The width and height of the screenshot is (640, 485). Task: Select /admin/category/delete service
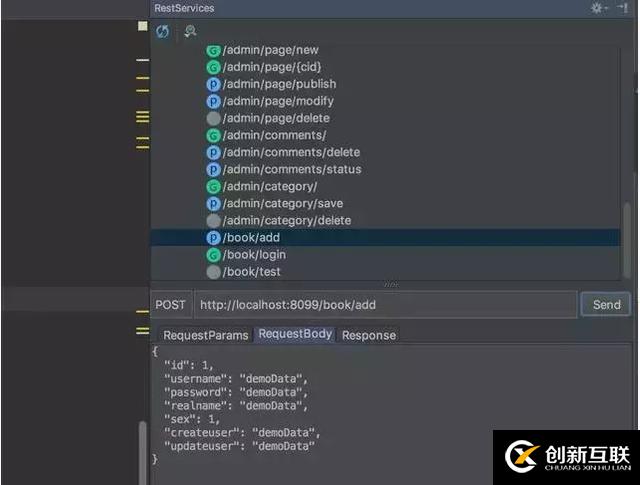pyautogui.click(x=287, y=221)
